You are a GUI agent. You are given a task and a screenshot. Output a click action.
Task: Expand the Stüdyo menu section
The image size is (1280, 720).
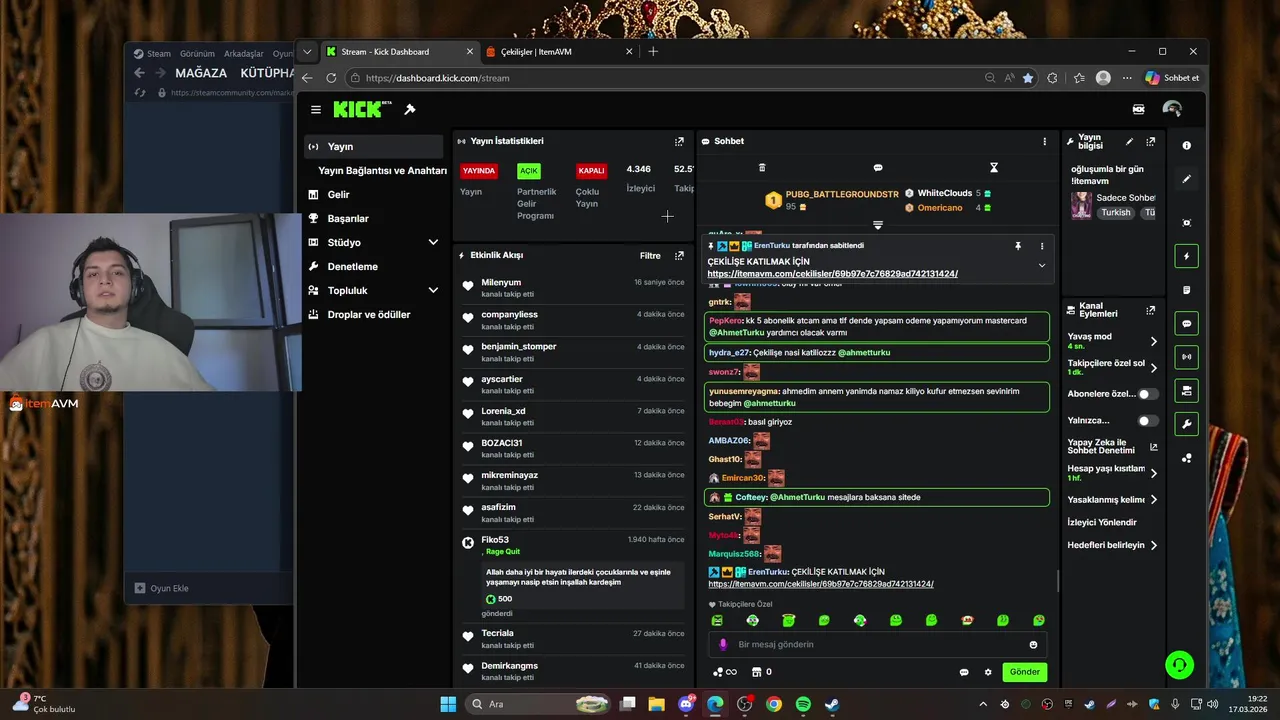433,242
